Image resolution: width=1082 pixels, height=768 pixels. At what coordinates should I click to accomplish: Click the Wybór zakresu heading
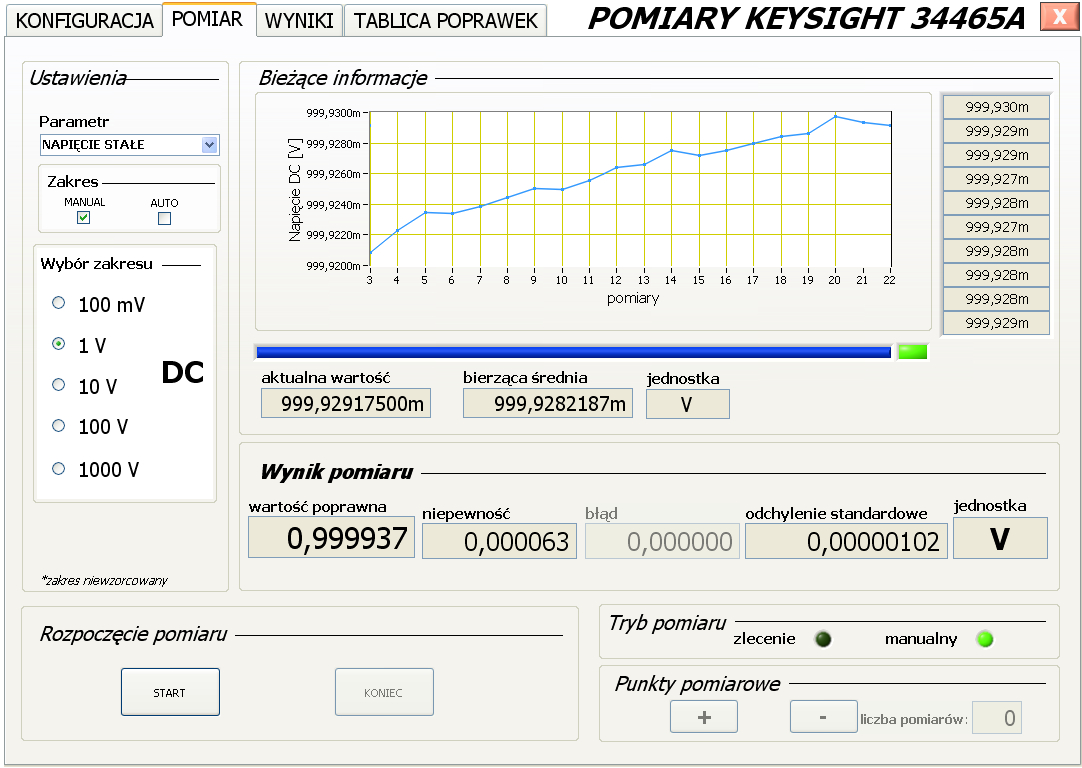[97, 264]
